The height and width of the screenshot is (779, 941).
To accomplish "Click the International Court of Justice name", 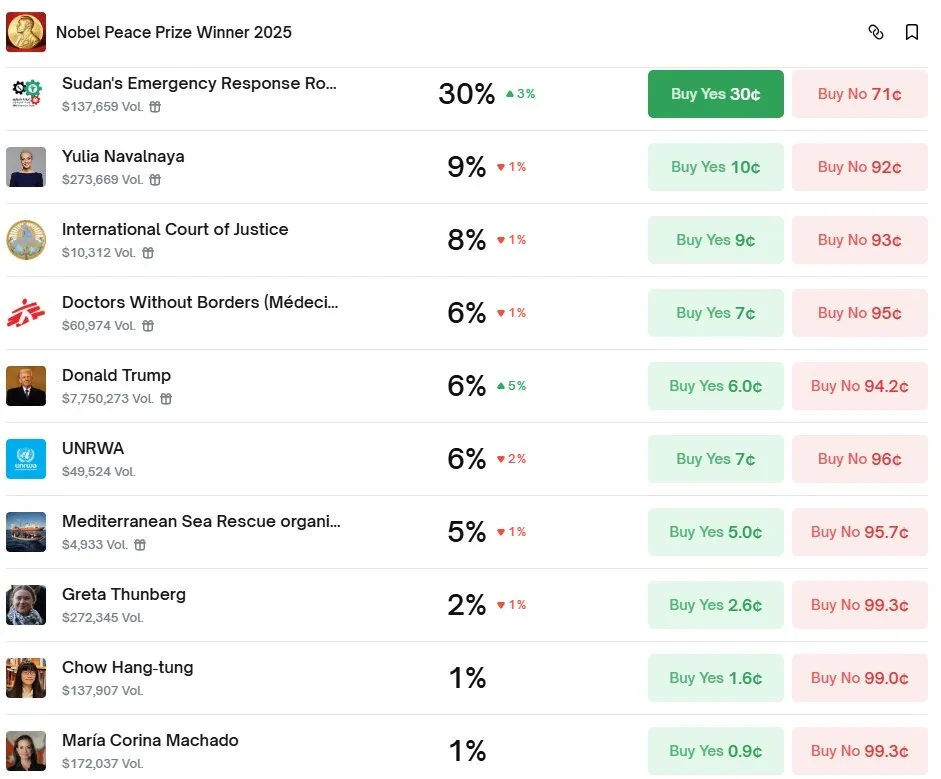I will click(x=175, y=229).
